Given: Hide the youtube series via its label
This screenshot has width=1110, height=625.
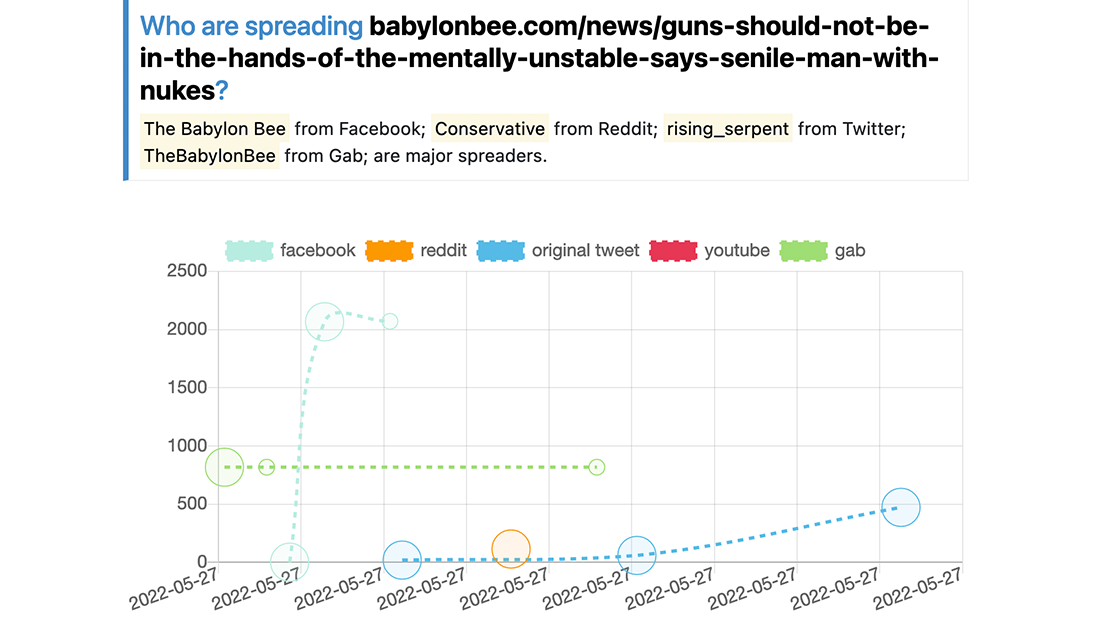Looking at the screenshot, I should pyautogui.click(x=736, y=251).
